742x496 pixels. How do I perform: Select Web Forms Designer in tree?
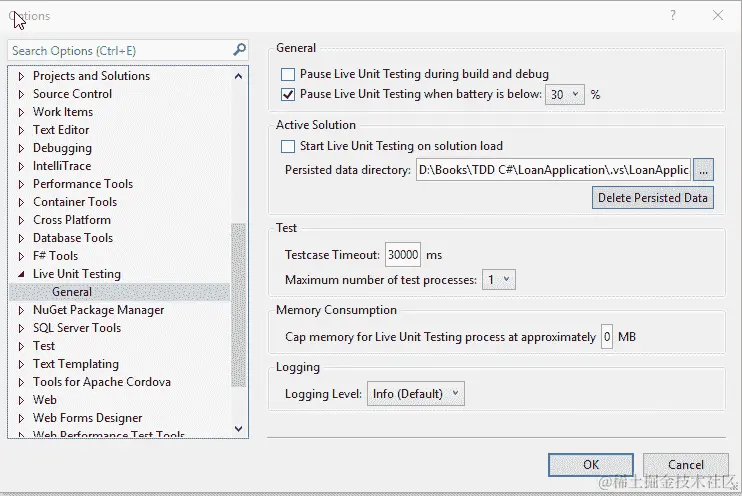(88, 418)
